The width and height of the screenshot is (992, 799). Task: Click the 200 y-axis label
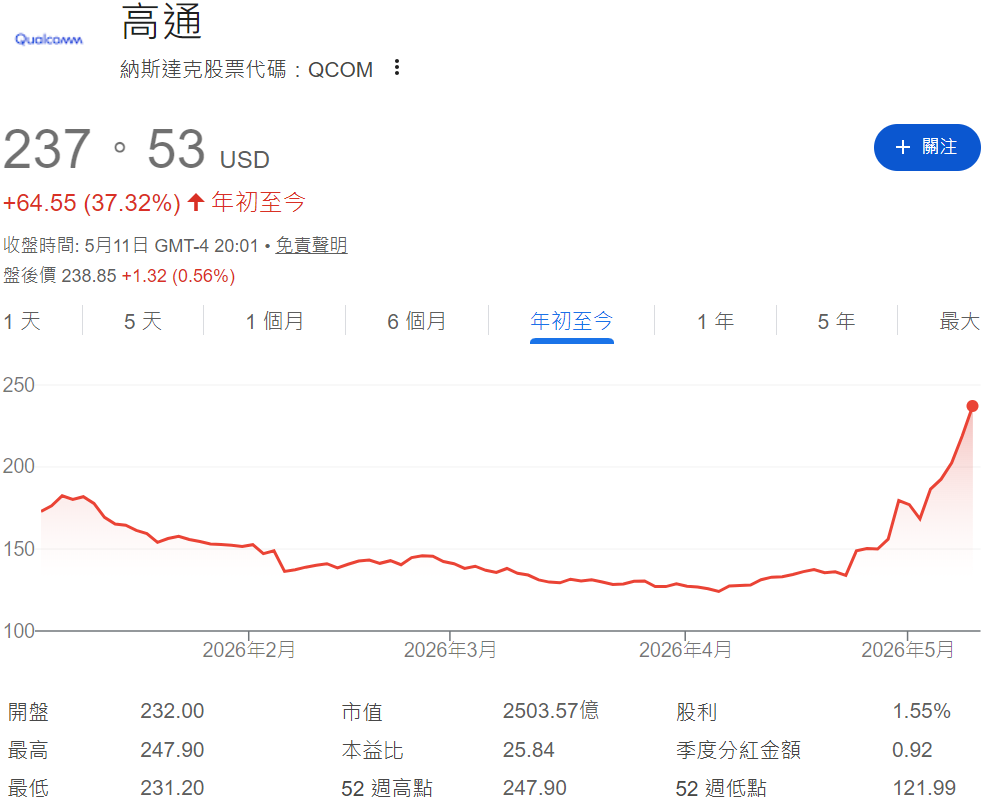[x=18, y=466]
